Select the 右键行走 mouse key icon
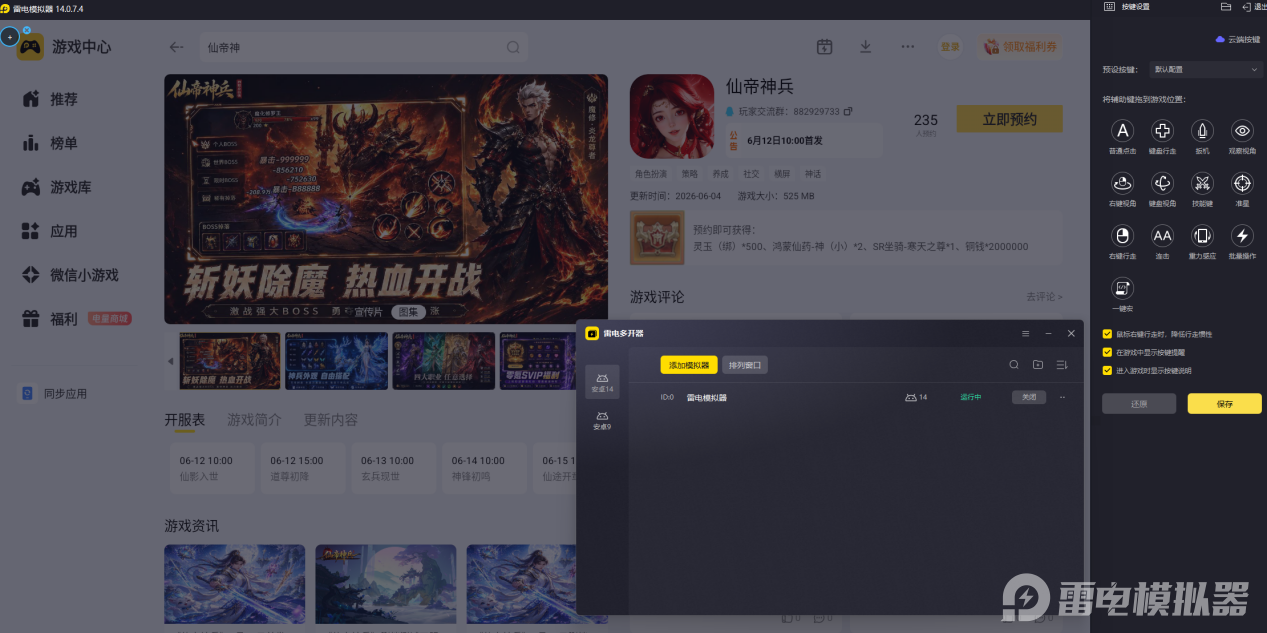The image size is (1267, 633). [1123, 236]
